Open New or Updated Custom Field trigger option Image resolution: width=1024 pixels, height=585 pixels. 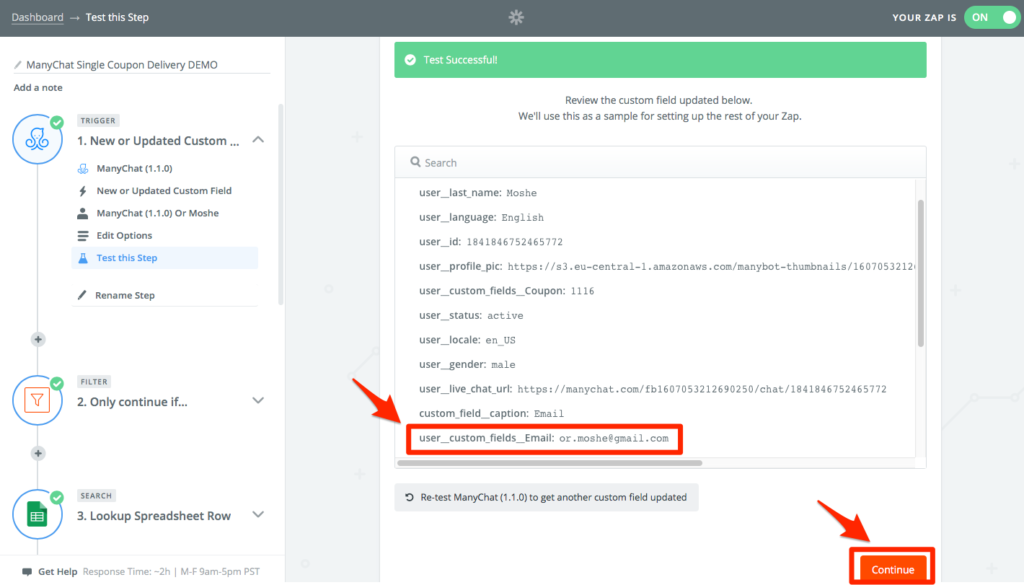point(164,191)
